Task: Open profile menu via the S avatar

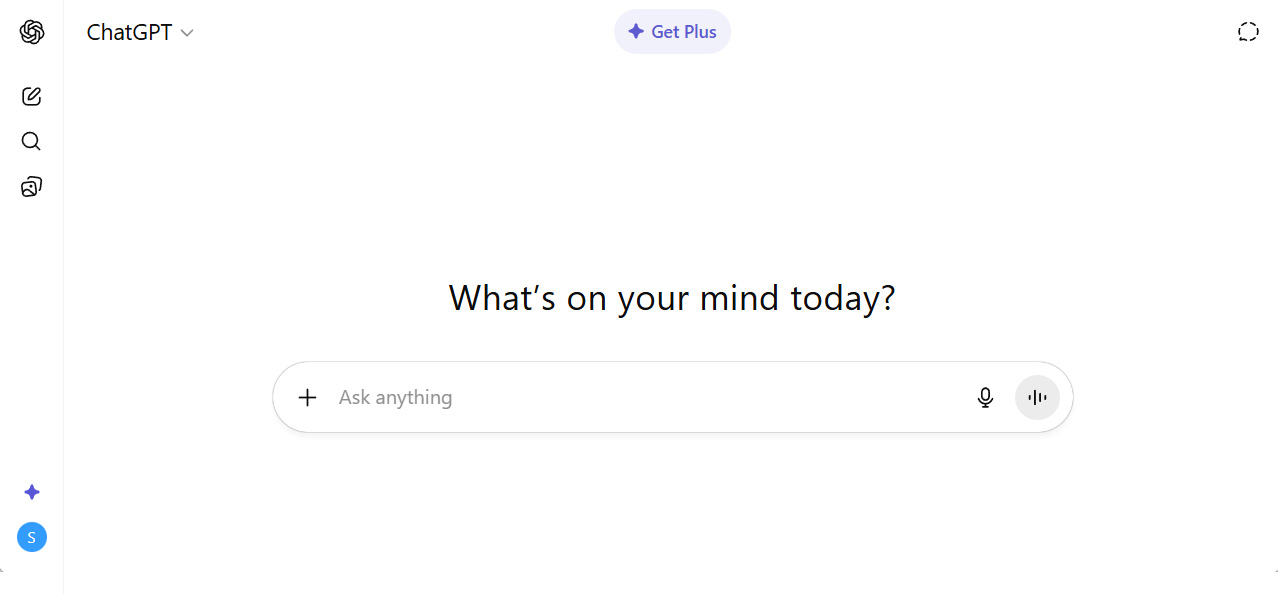Action: [32, 537]
